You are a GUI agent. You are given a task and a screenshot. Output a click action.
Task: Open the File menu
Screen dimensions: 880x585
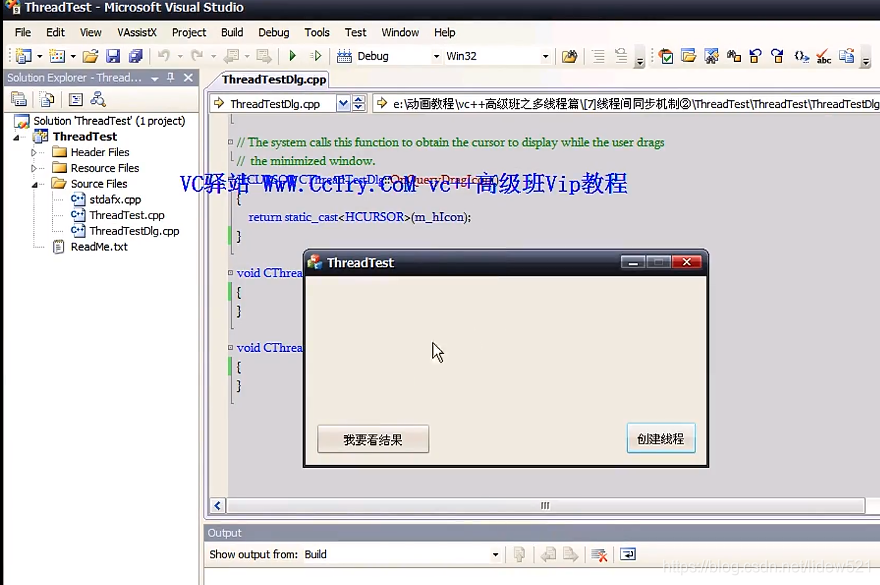pos(23,32)
